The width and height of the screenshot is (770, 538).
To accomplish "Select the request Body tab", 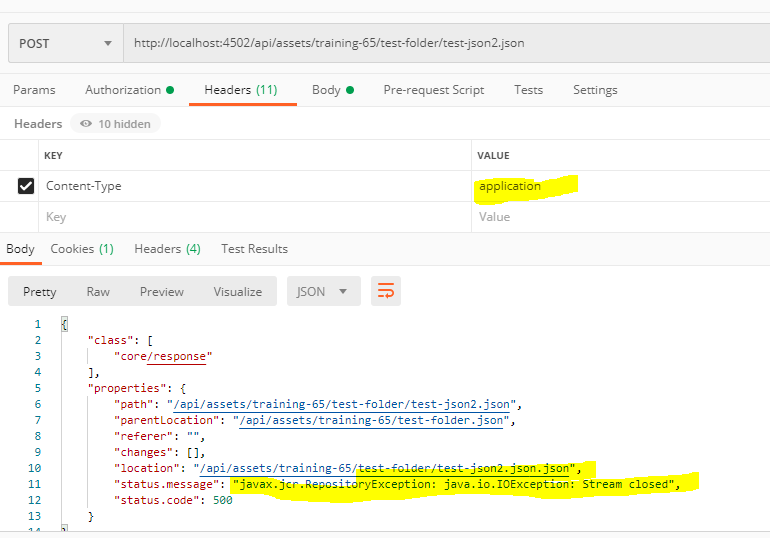I will [333, 90].
